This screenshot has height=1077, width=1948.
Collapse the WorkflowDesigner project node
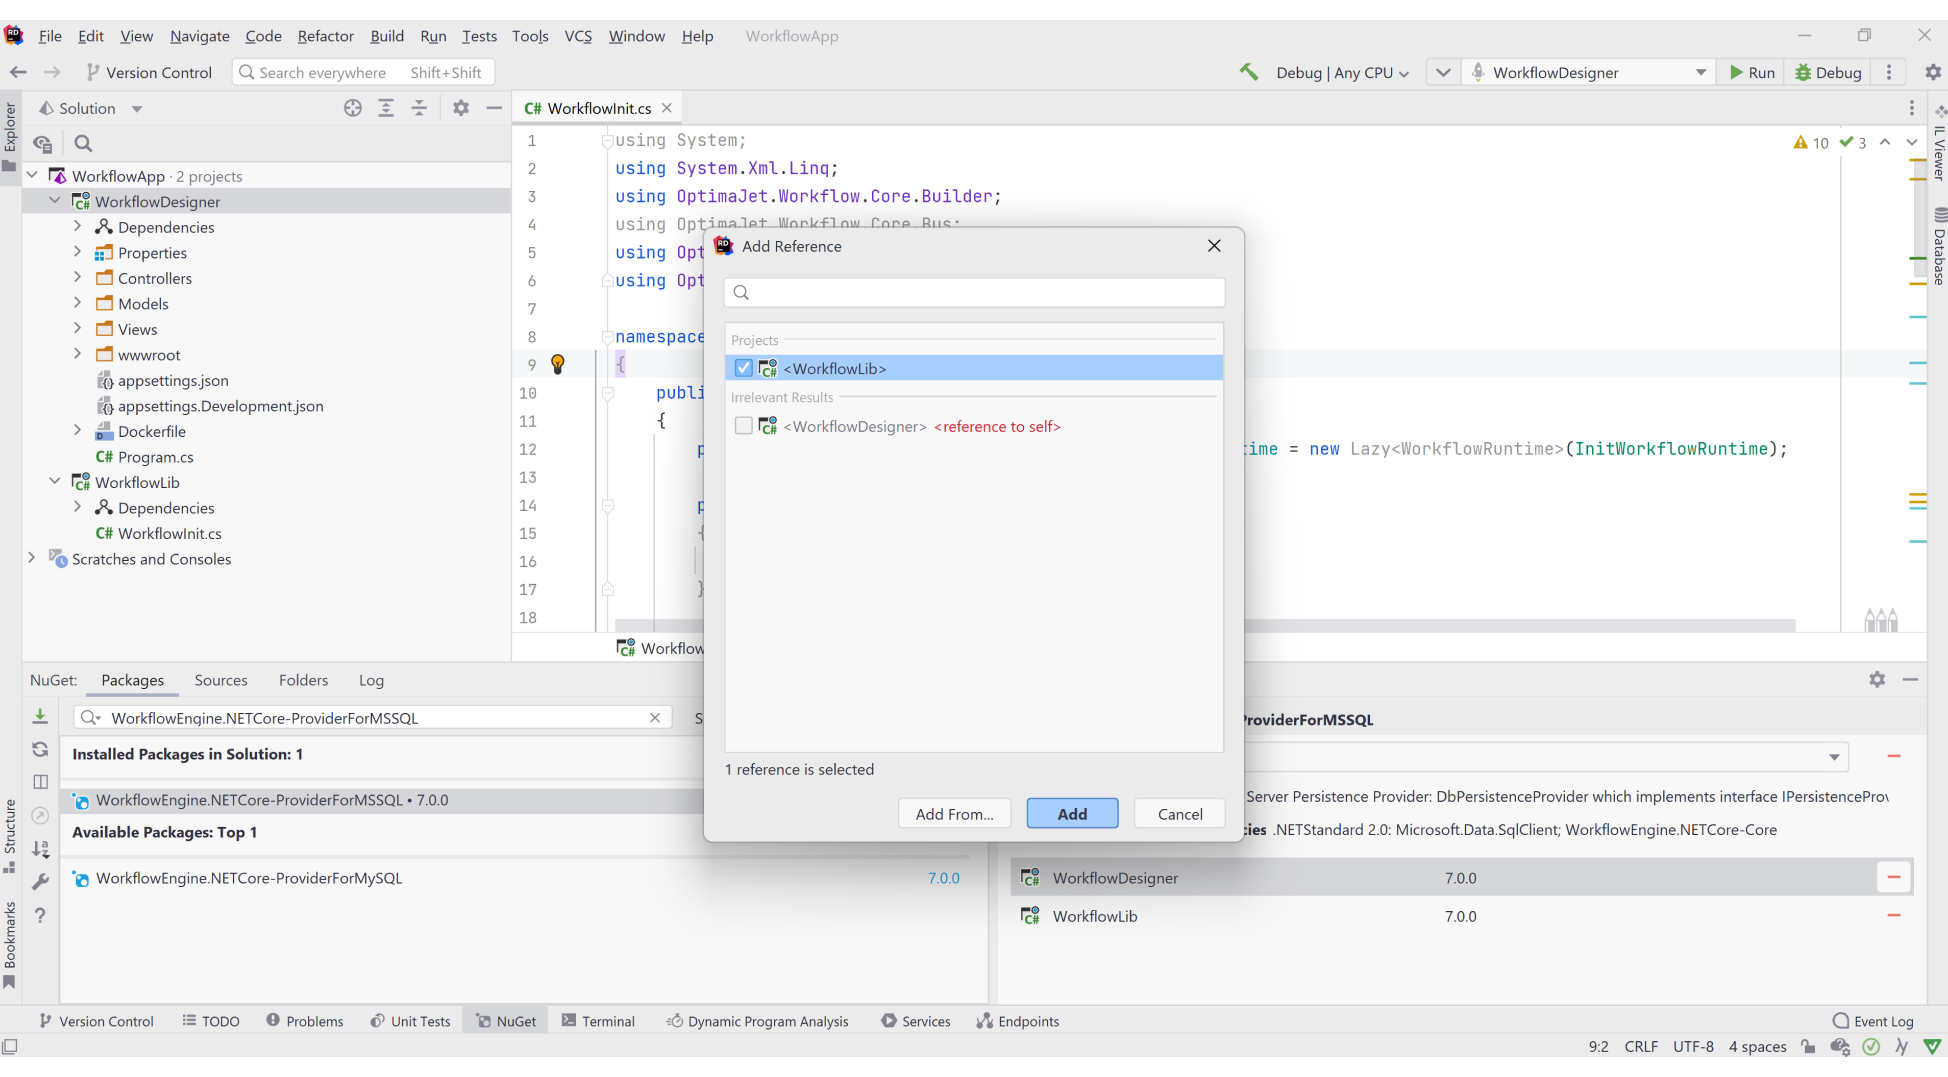pos(55,201)
